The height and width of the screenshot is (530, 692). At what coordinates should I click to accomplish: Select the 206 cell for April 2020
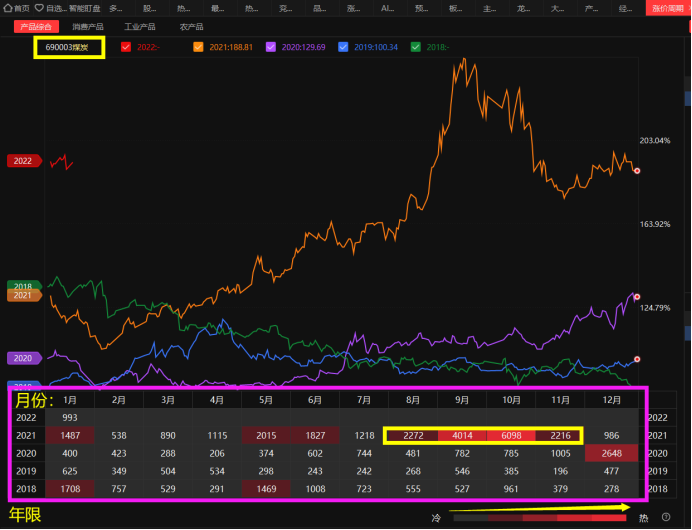(x=217, y=453)
